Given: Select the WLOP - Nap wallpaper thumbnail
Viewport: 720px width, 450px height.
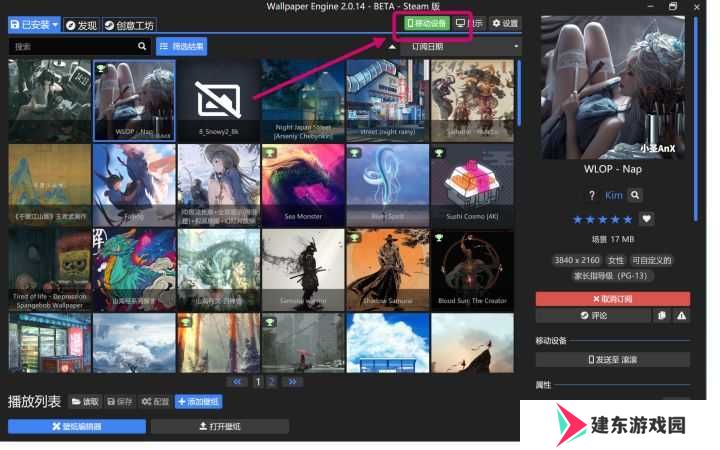Looking at the screenshot, I should [134, 101].
